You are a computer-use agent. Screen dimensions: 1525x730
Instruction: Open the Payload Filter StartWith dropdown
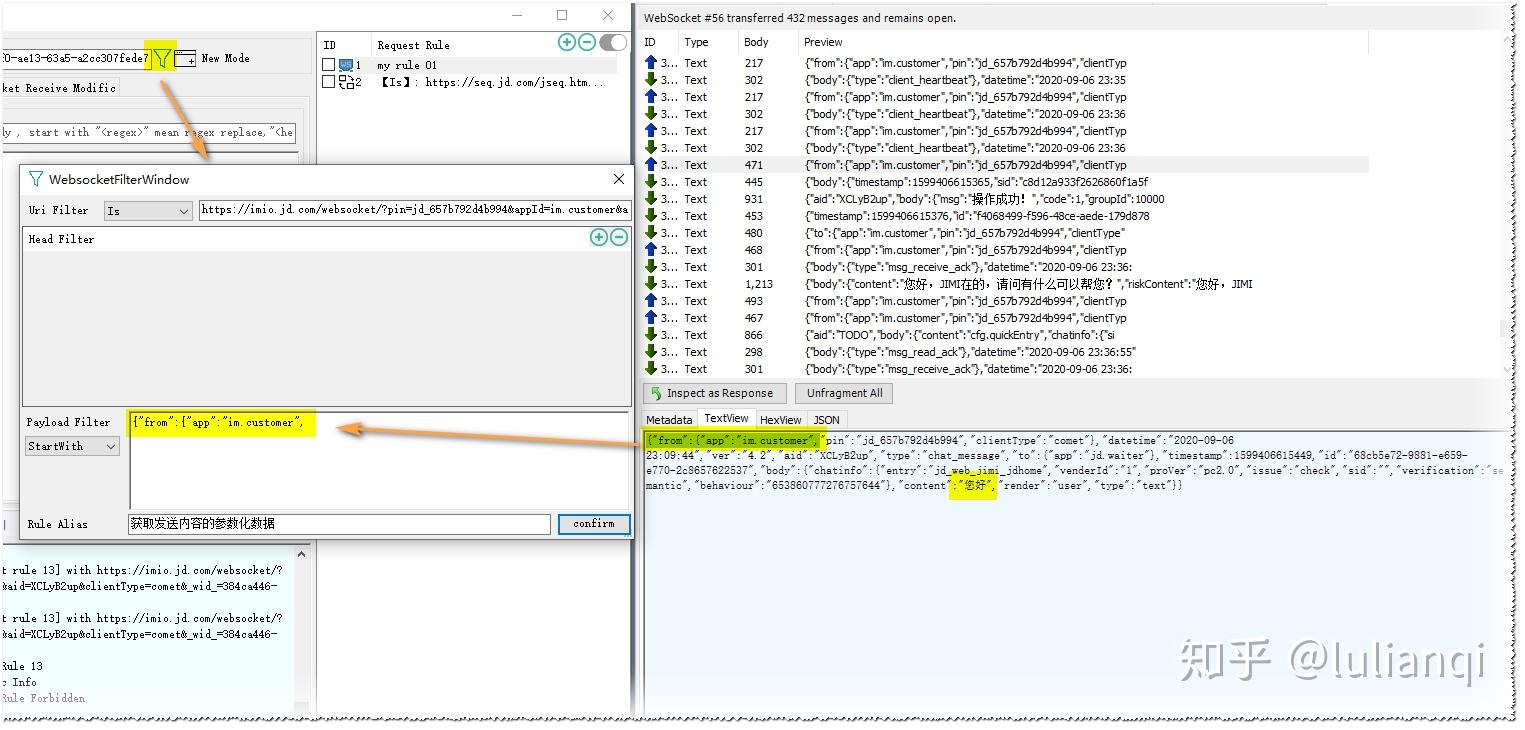[x=72, y=446]
